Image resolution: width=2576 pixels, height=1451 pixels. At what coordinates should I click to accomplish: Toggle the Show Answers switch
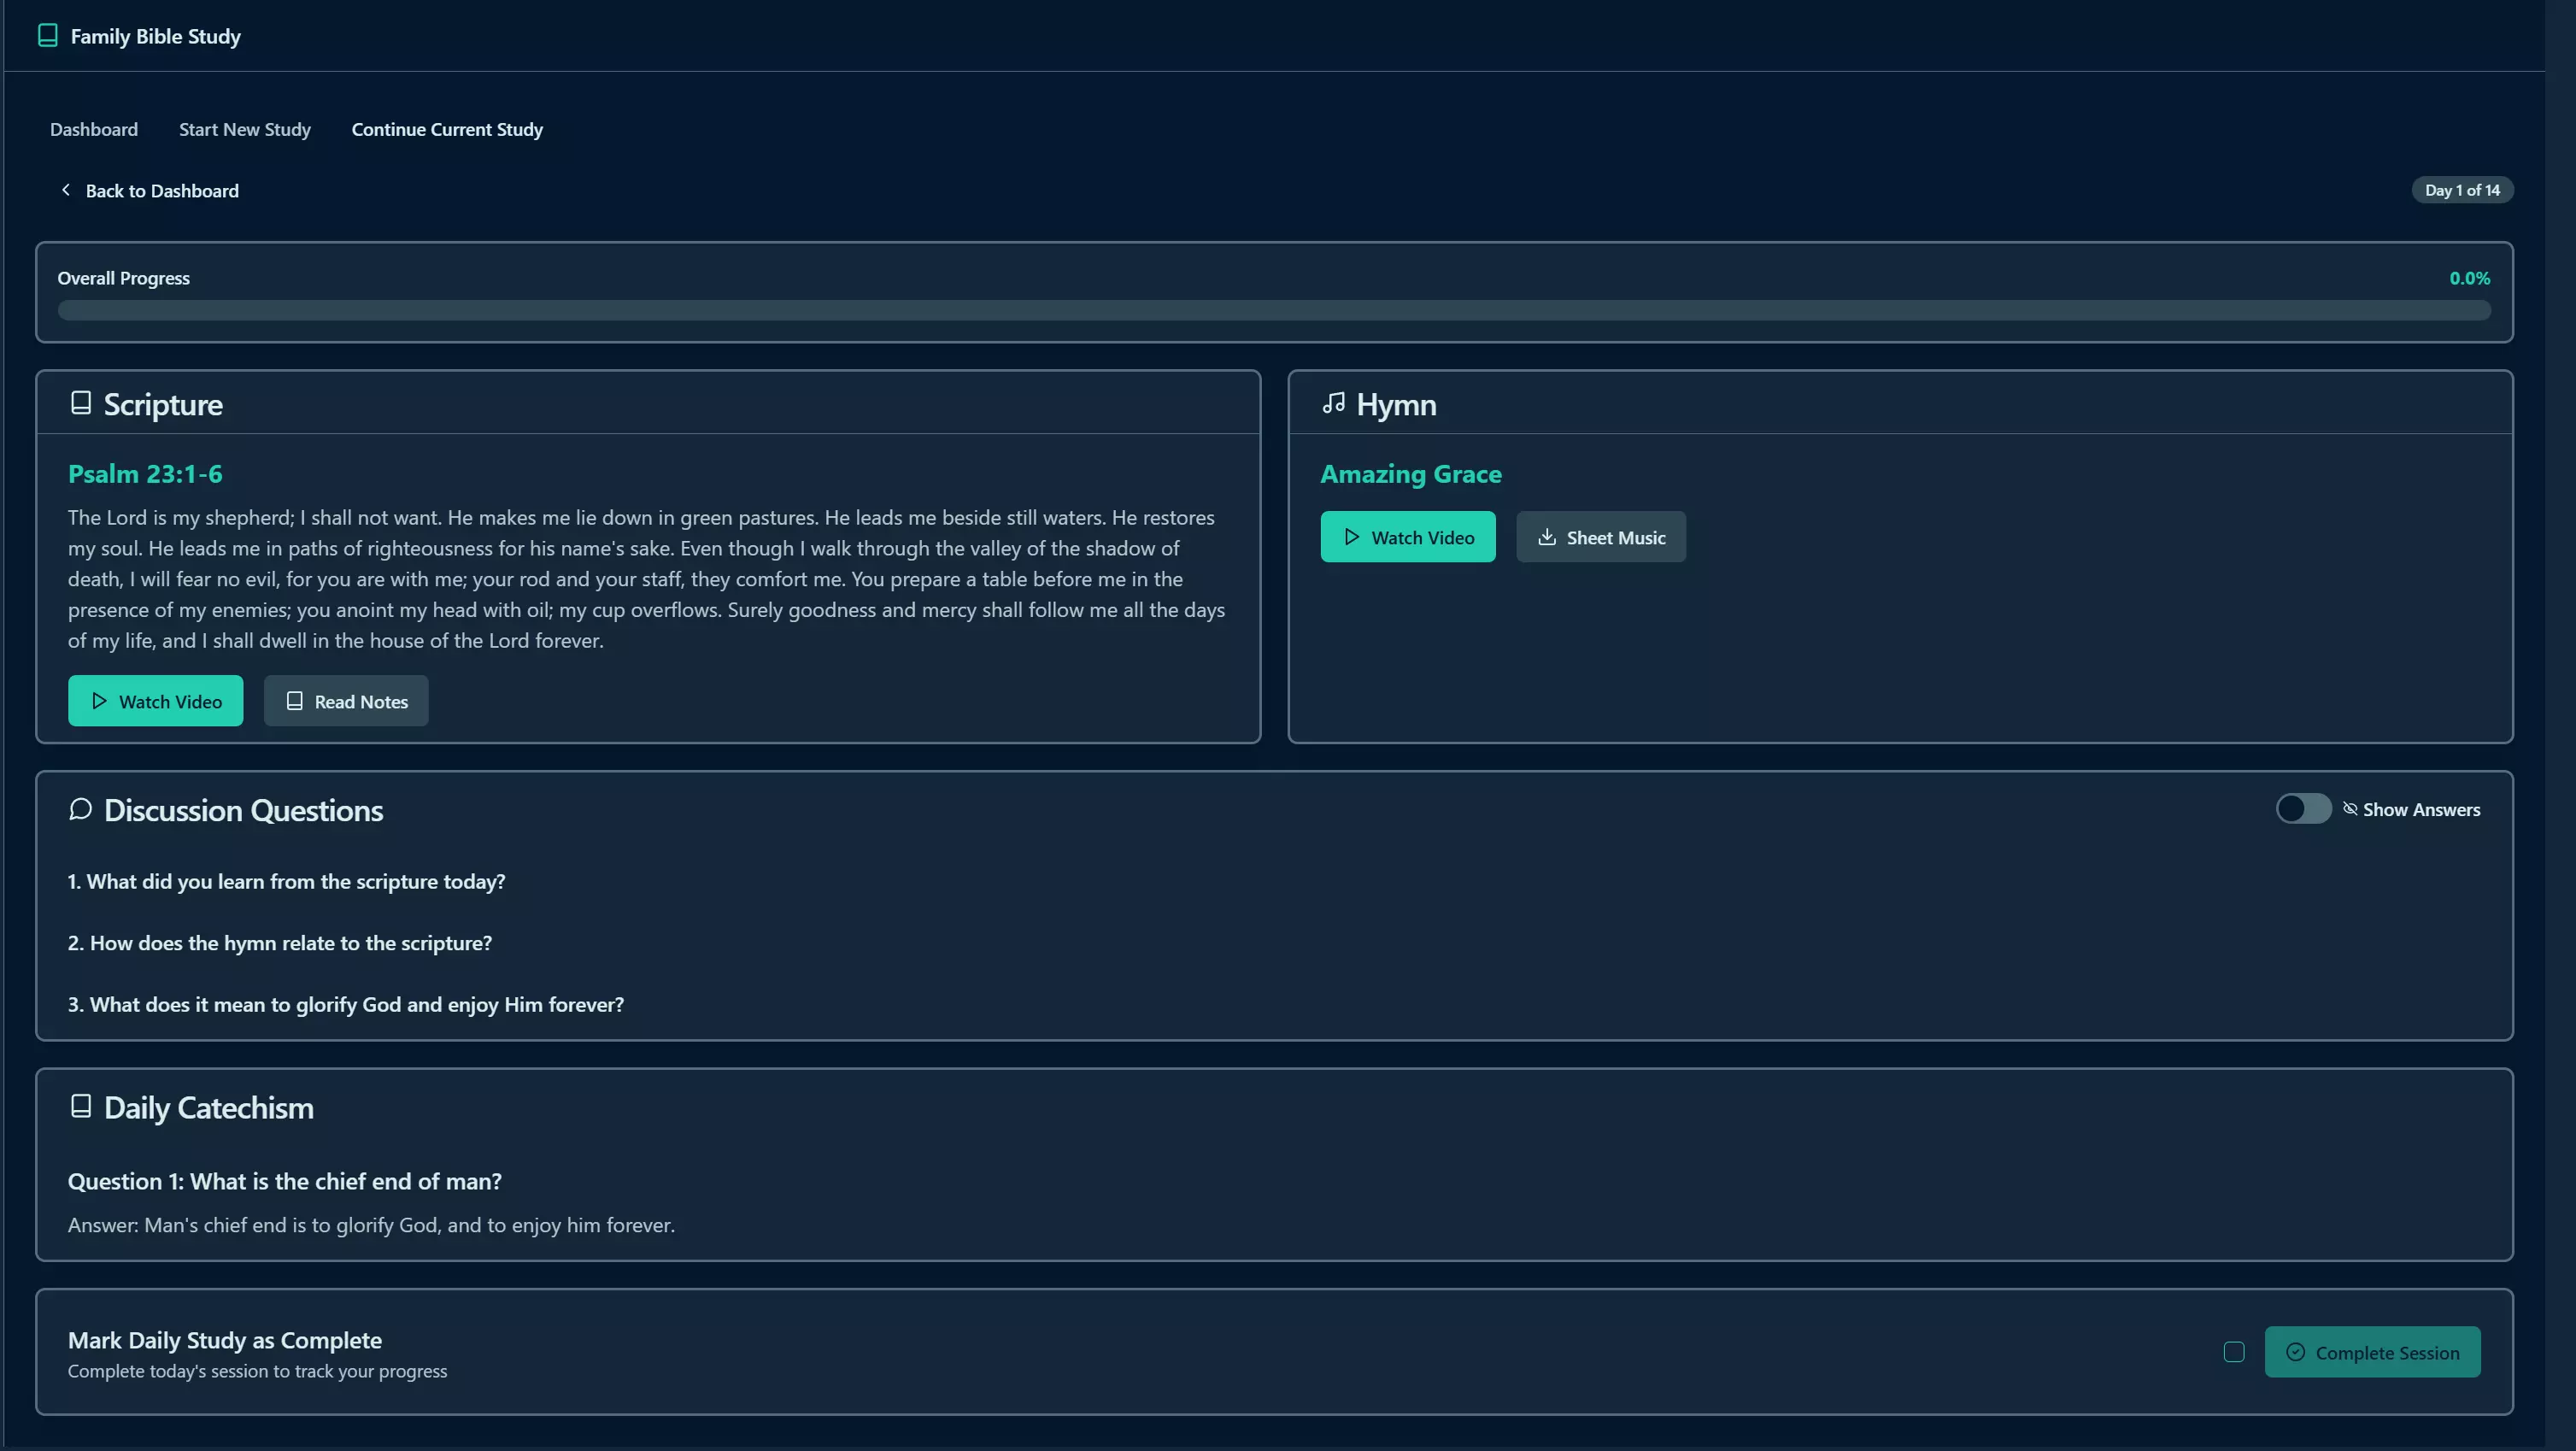(x=2303, y=809)
